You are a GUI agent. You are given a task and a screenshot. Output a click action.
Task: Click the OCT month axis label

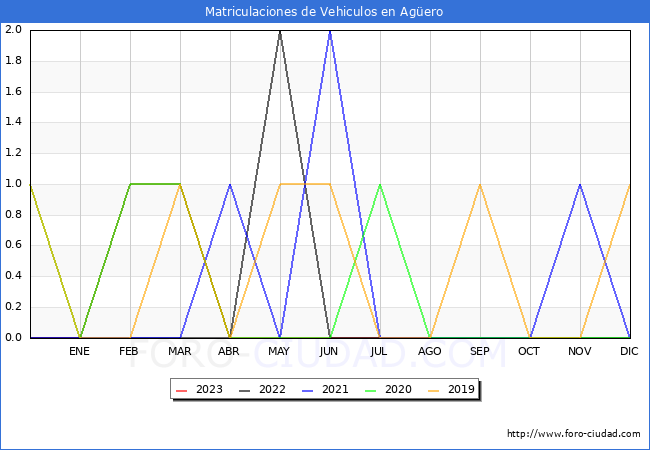[x=529, y=351]
